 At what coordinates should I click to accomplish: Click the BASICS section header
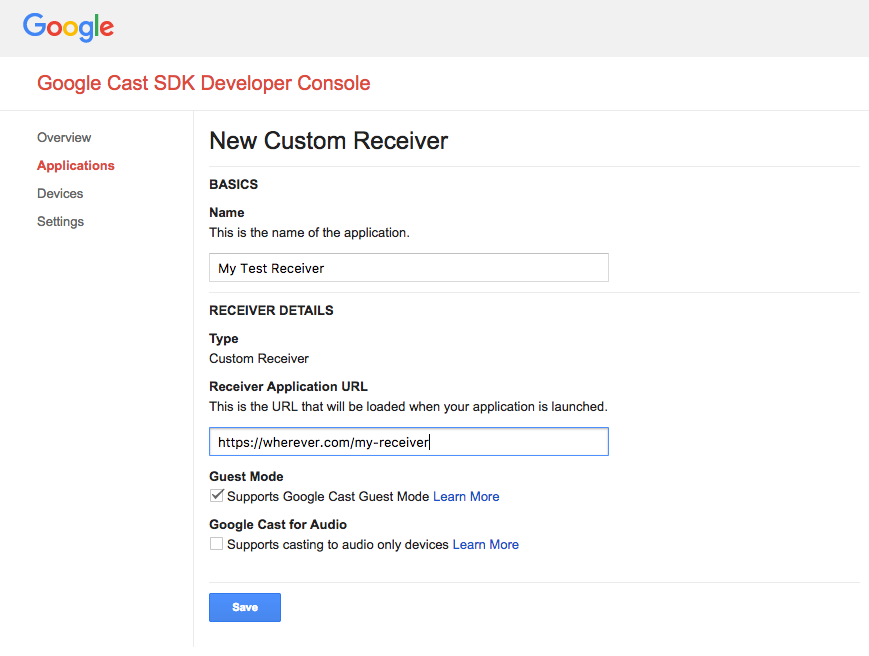[233, 184]
